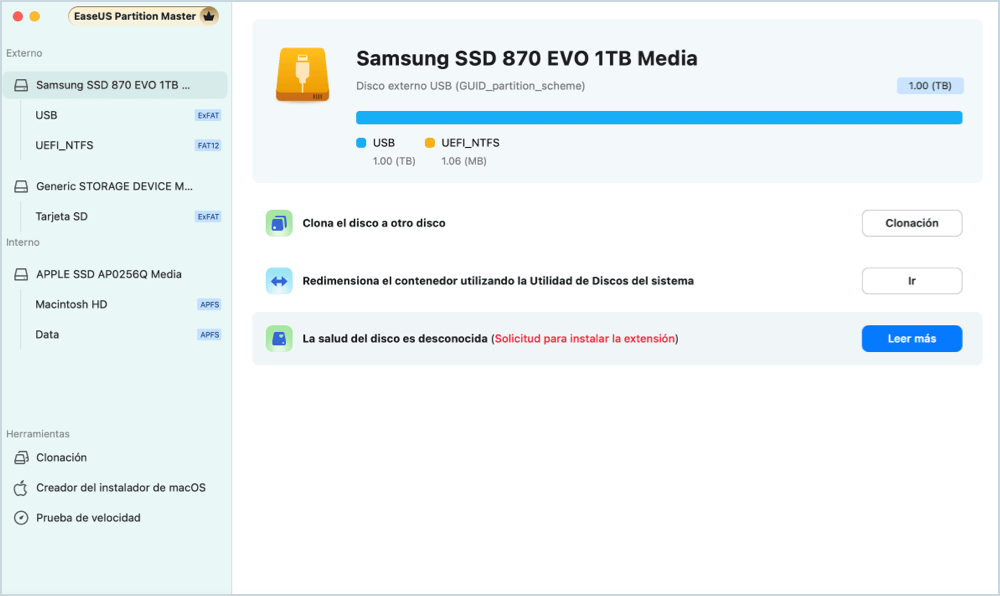Click the crown premium icon
Screen dimensions: 1000x596
click(209, 16)
